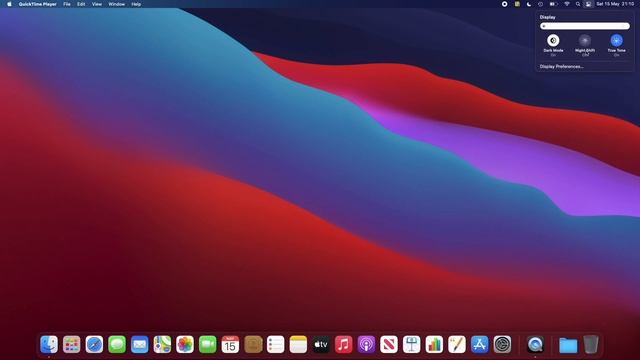
Task: Open Podcasts from the Dock
Action: [x=366, y=344]
